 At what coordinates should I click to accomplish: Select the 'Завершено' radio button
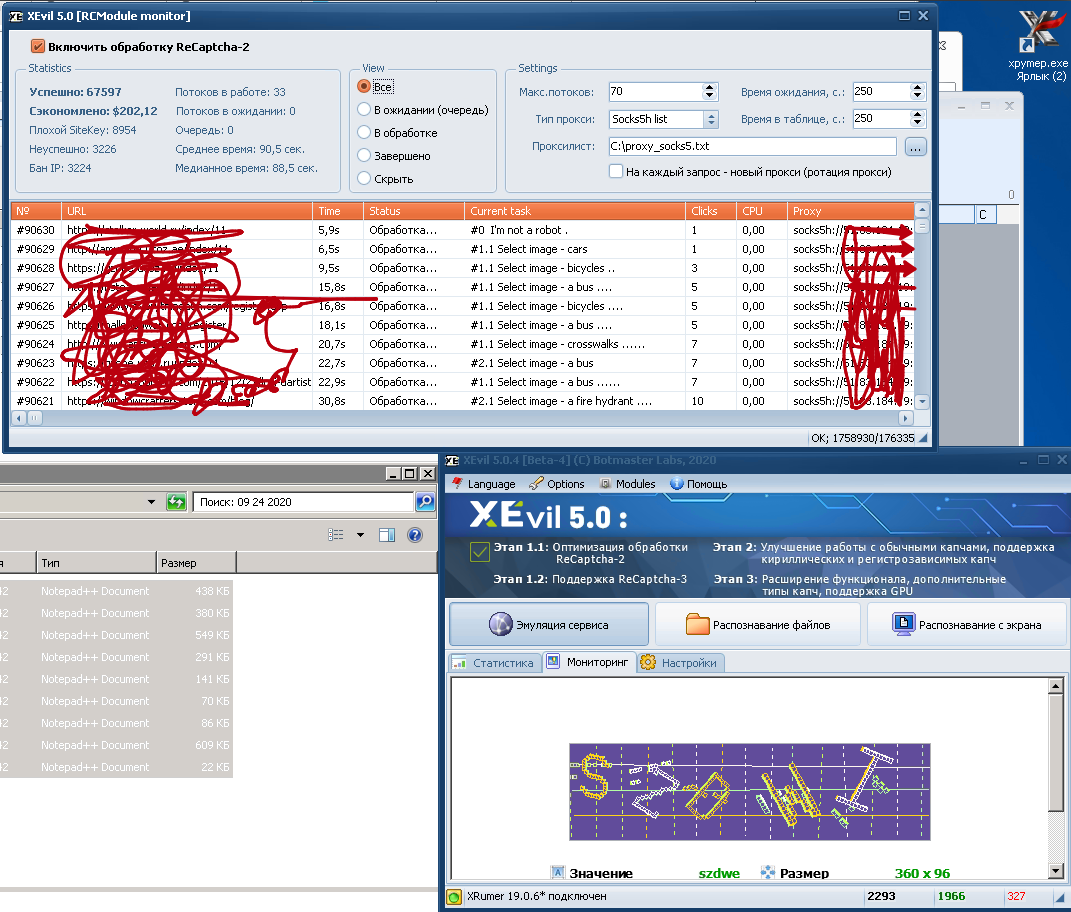(364, 156)
